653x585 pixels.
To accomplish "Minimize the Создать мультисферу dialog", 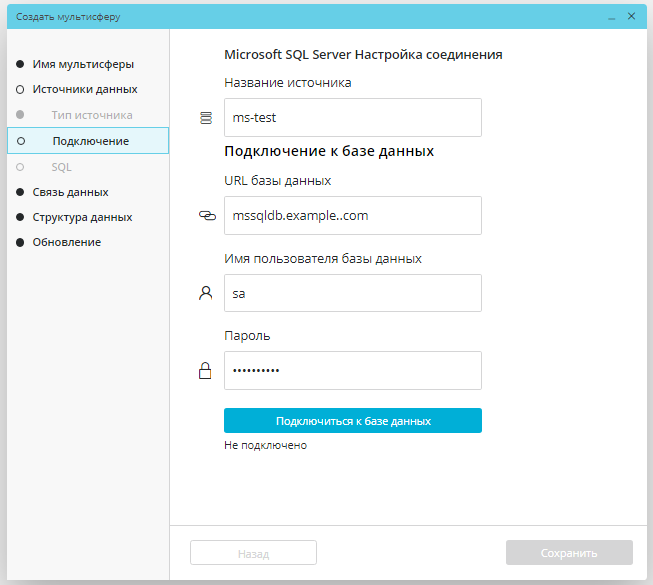I will [x=611, y=17].
